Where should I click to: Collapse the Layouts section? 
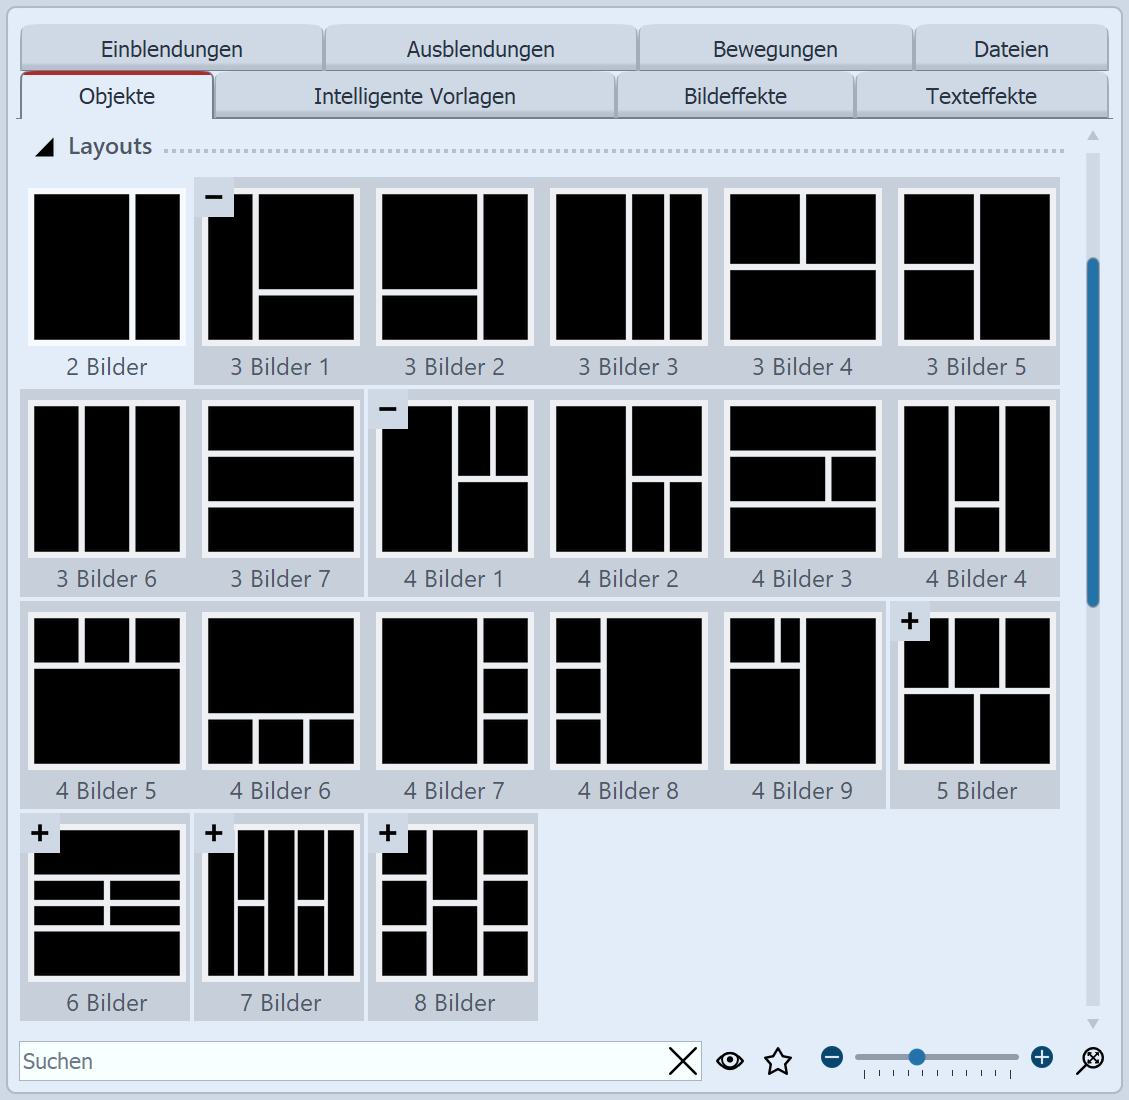[45, 146]
